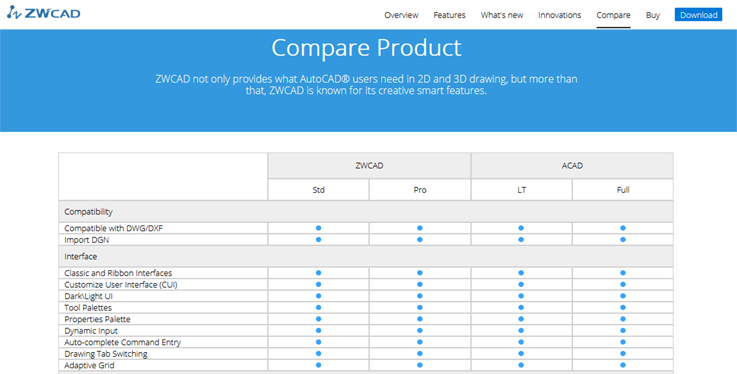Click LT dot for Drawing Tab Switching

521,353
